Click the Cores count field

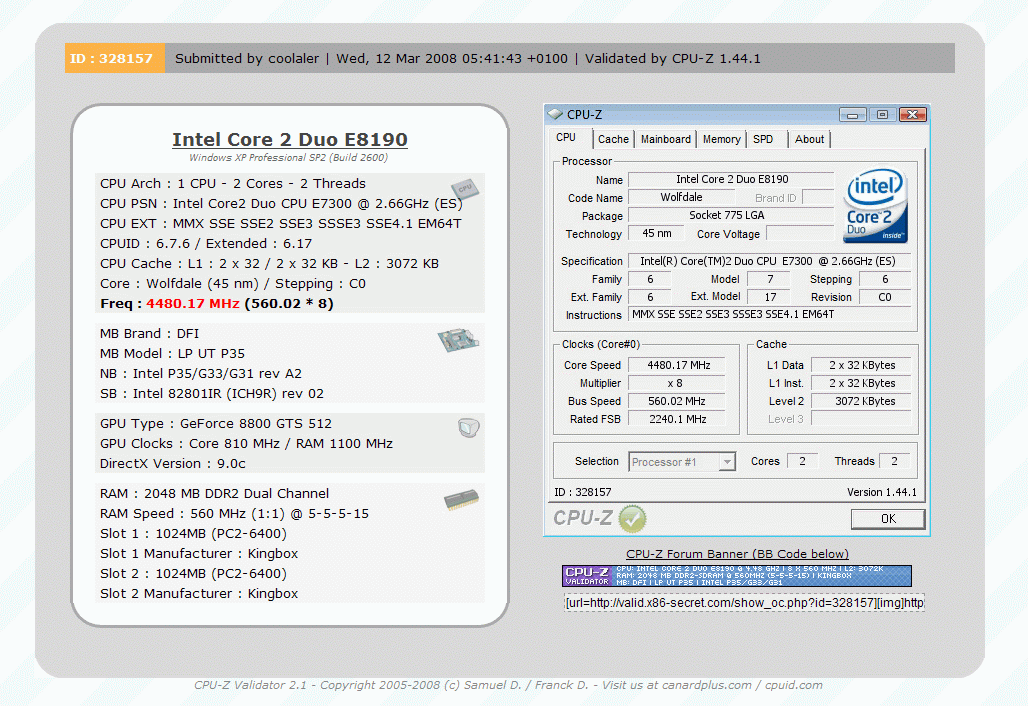[x=802, y=461]
